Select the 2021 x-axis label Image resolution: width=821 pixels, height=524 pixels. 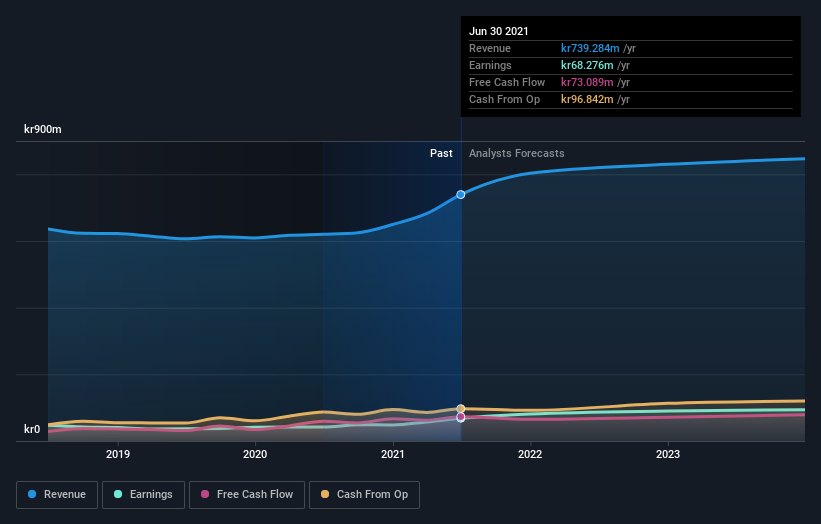393,454
